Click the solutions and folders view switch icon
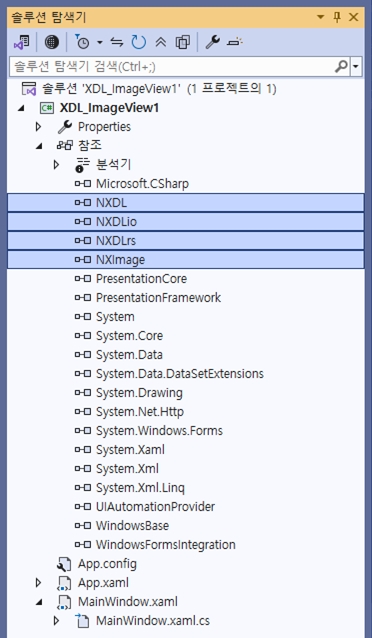 tap(22, 42)
